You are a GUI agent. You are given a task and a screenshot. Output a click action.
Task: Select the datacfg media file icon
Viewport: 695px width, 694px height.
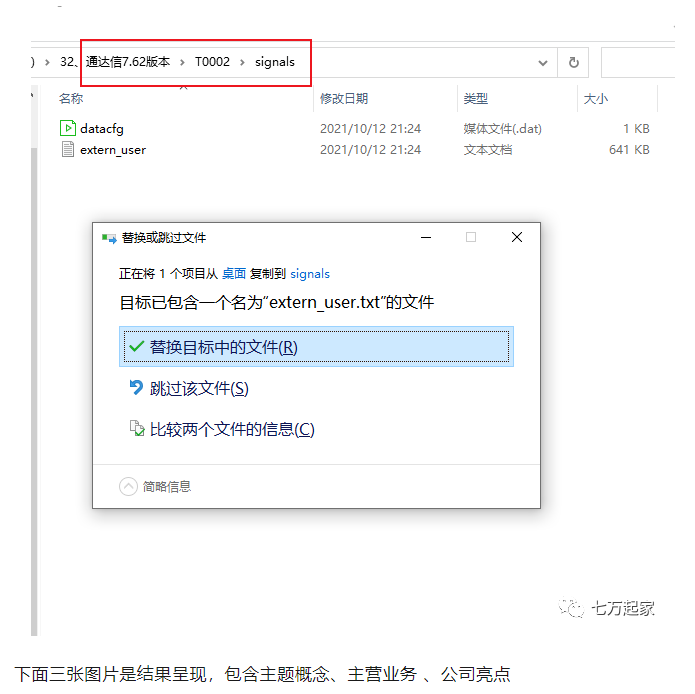(x=67, y=128)
